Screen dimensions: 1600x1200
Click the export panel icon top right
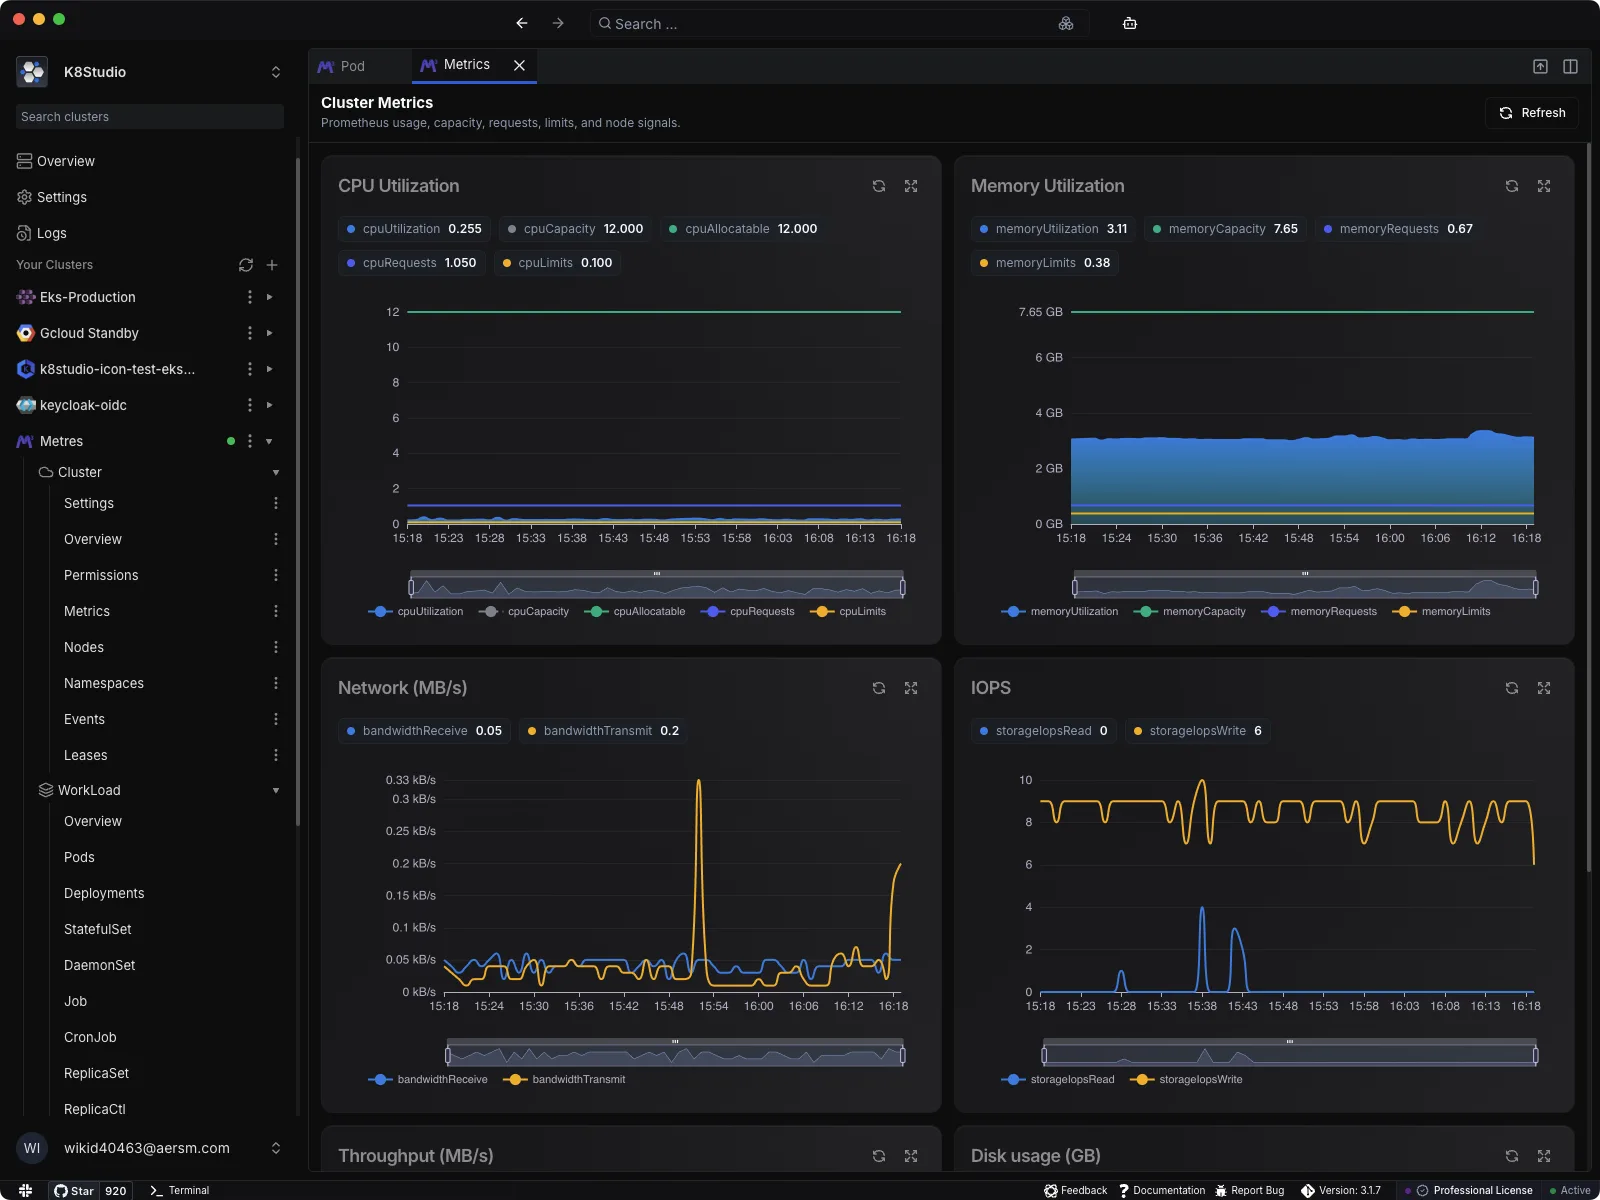pos(1541,66)
